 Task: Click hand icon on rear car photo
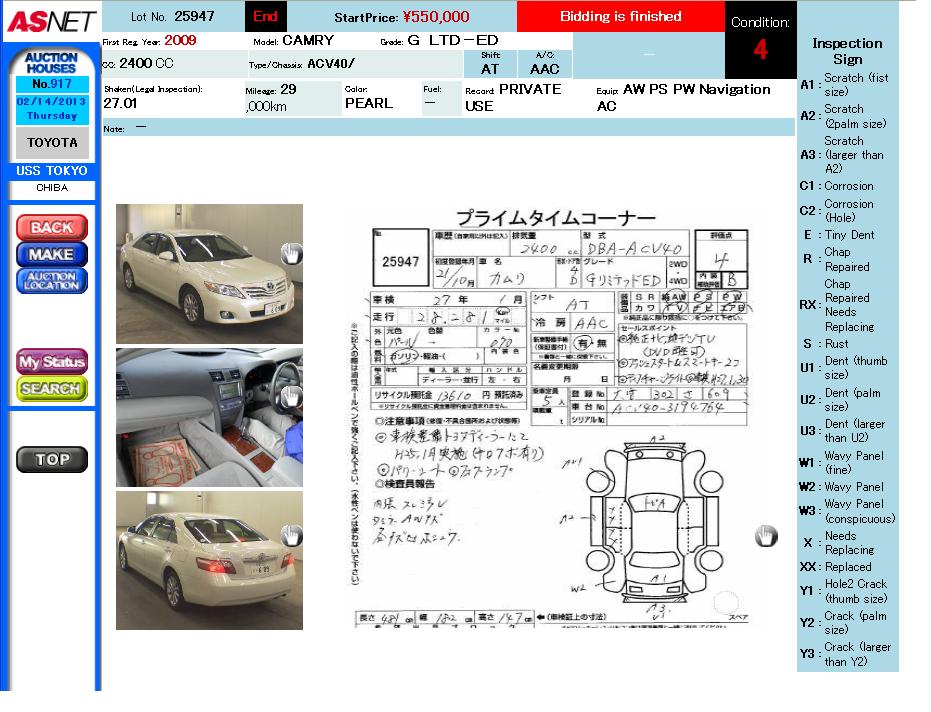[x=290, y=535]
